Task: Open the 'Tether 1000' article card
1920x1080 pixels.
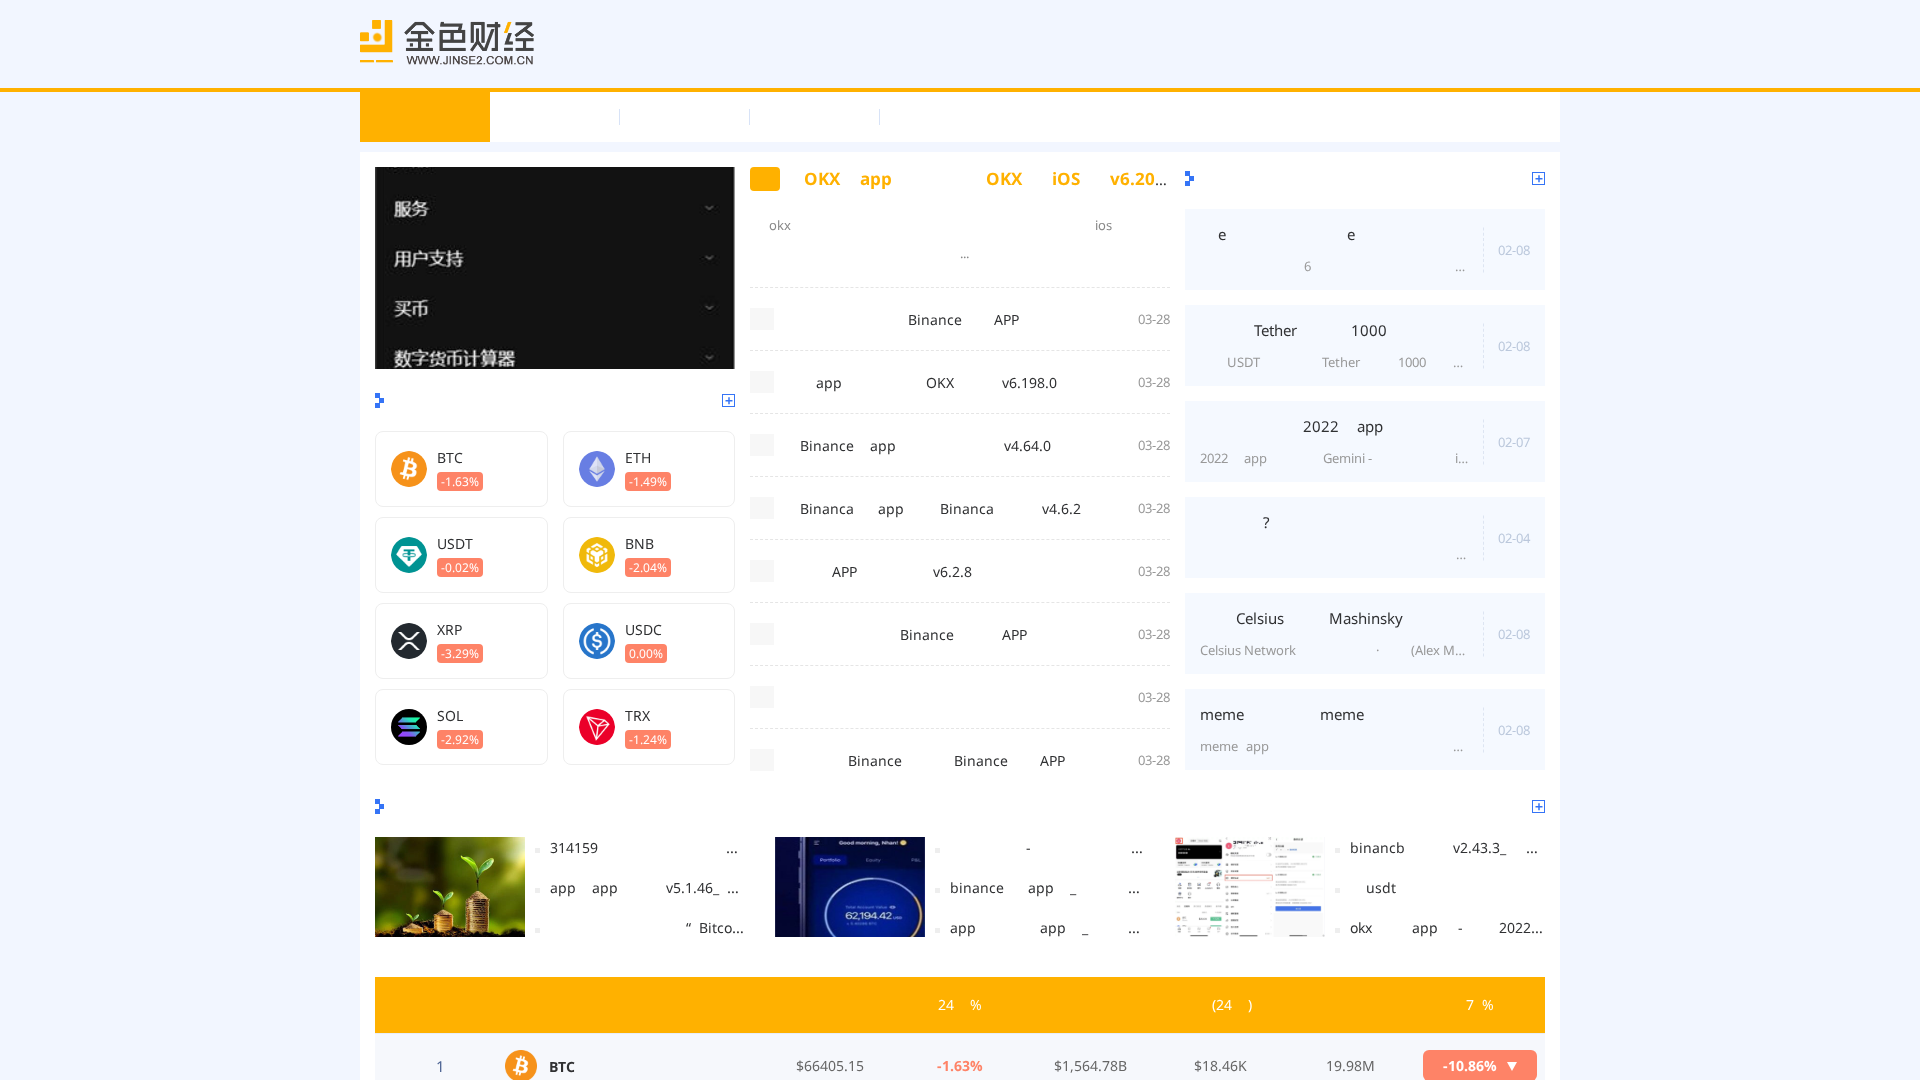Action: point(1365,346)
